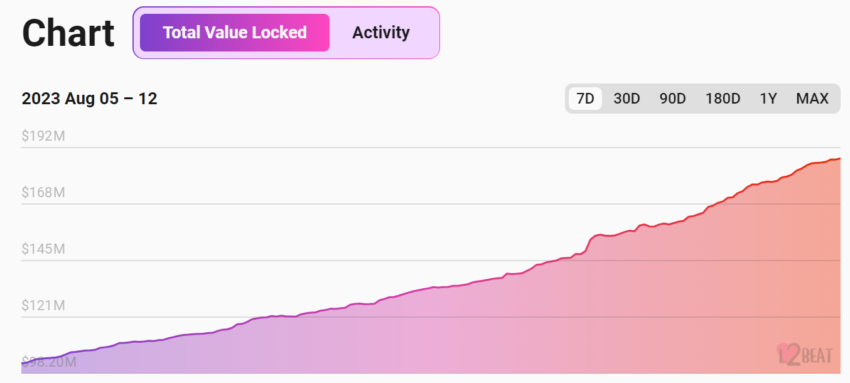The image size is (850, 383).
Task: Click the sharp jump on the chart line
Action: 590,243
